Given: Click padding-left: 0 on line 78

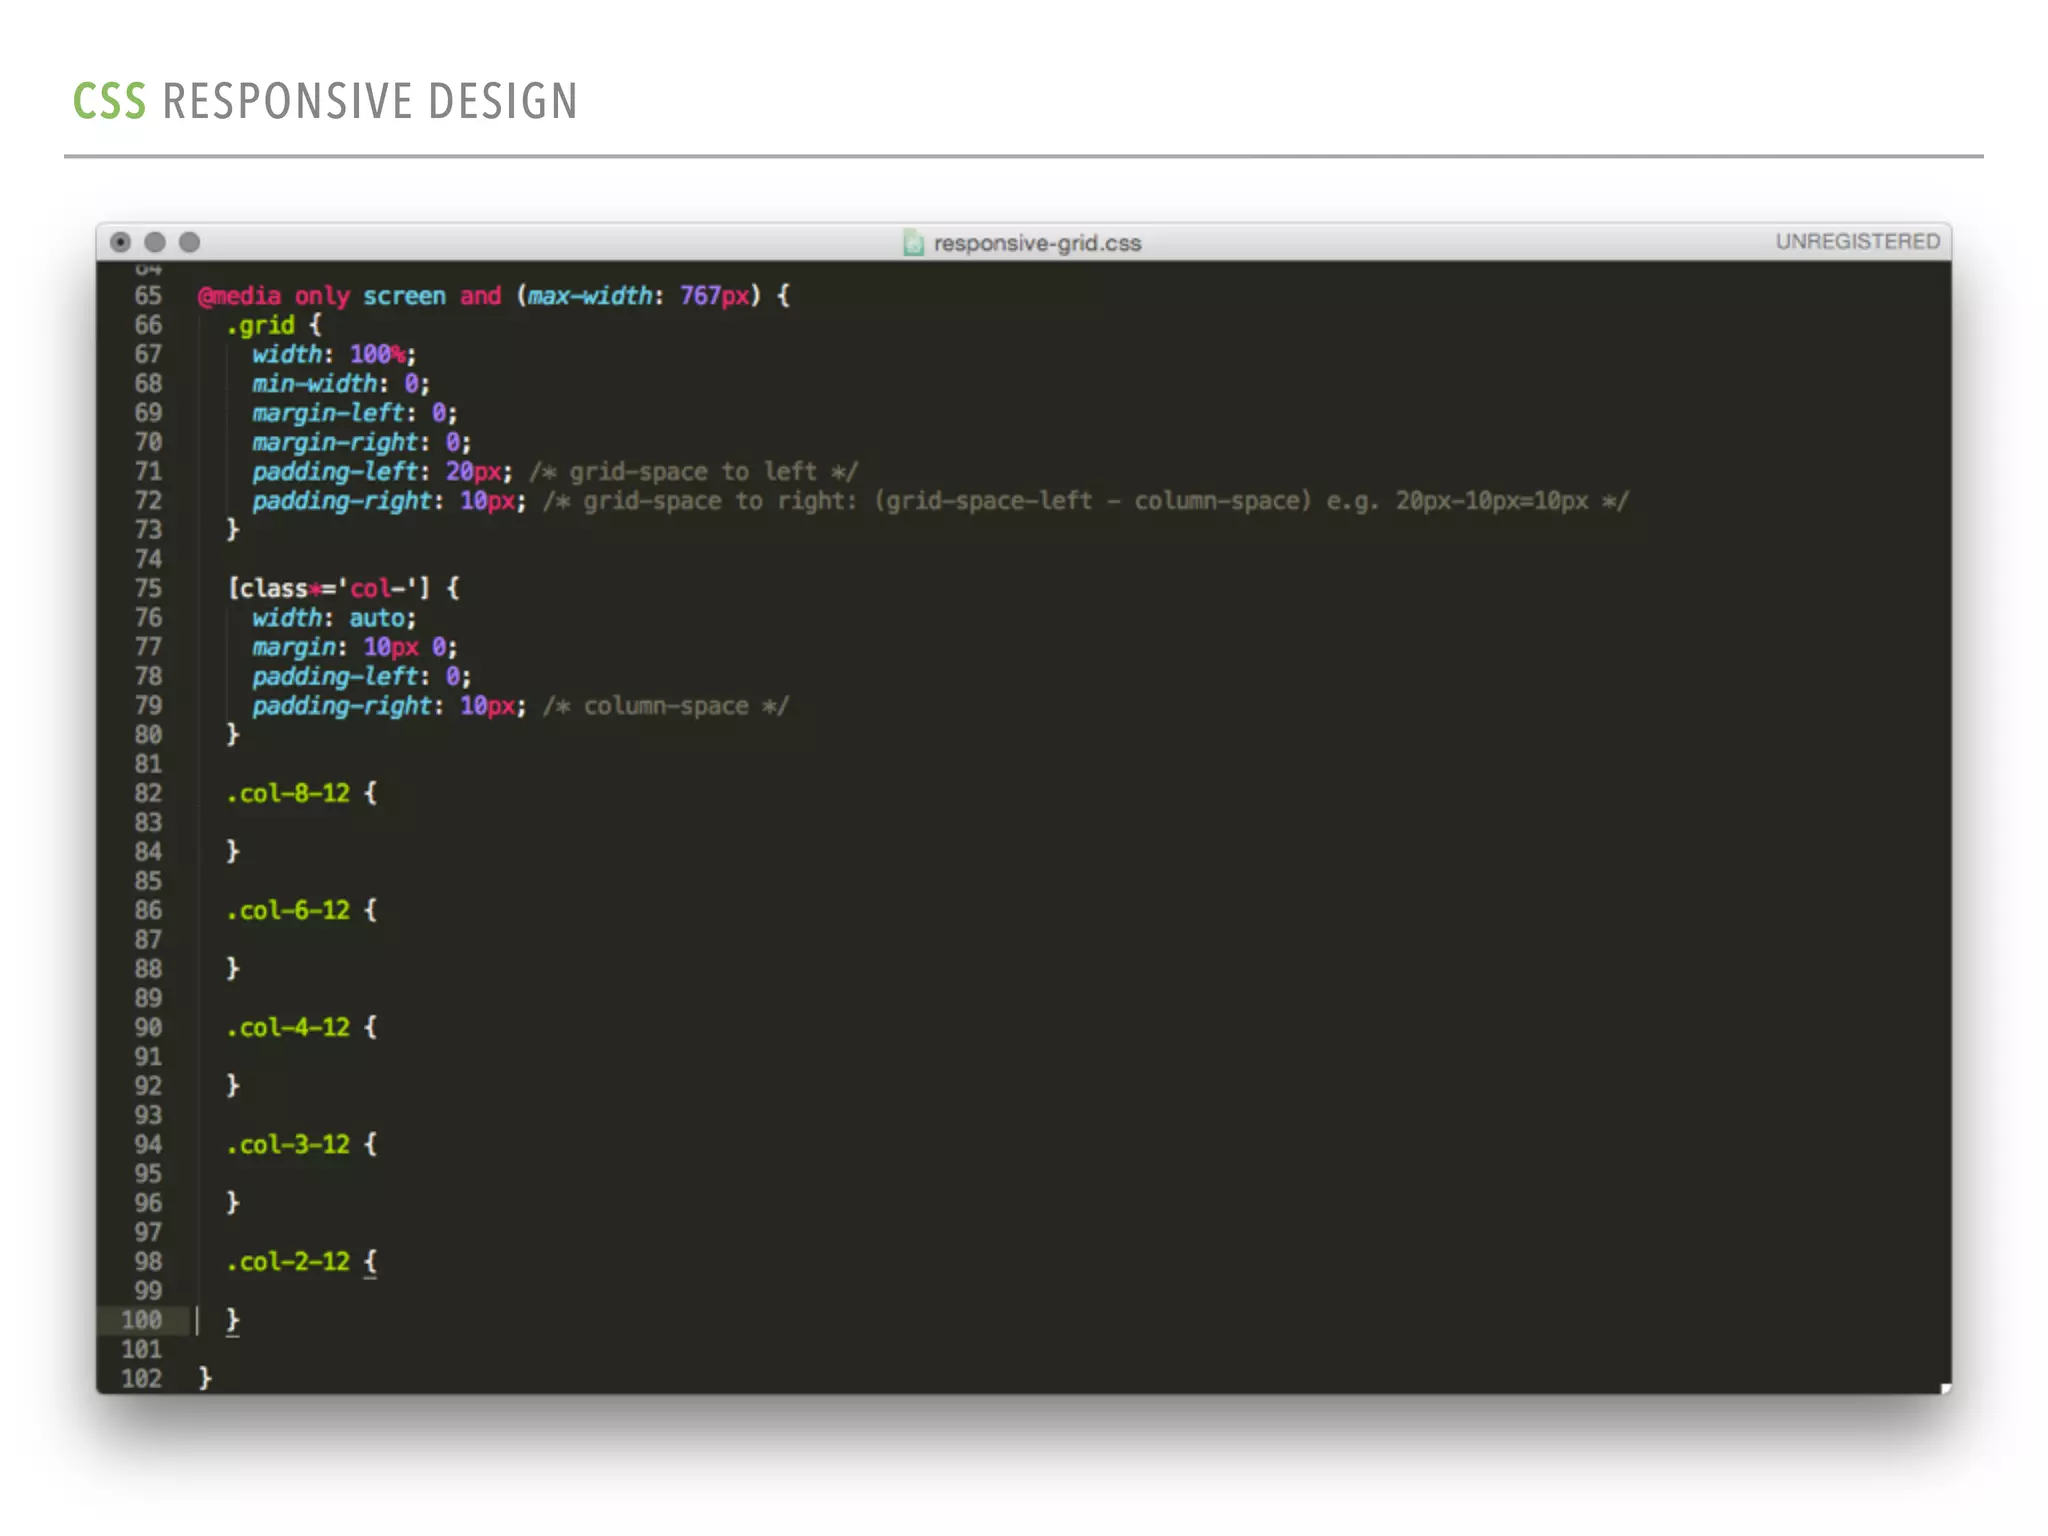Looking at the screenshot, I should click(362, 677).
